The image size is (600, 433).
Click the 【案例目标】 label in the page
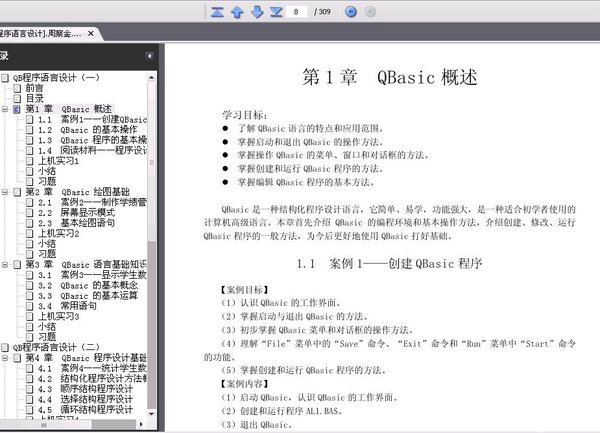pyautogui.click(x=244, y=290)
